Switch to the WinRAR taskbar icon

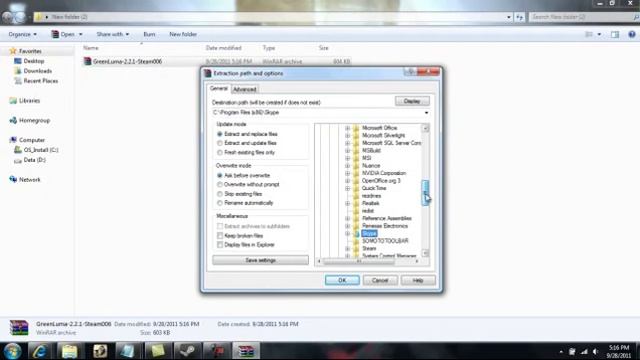(246, 351)
